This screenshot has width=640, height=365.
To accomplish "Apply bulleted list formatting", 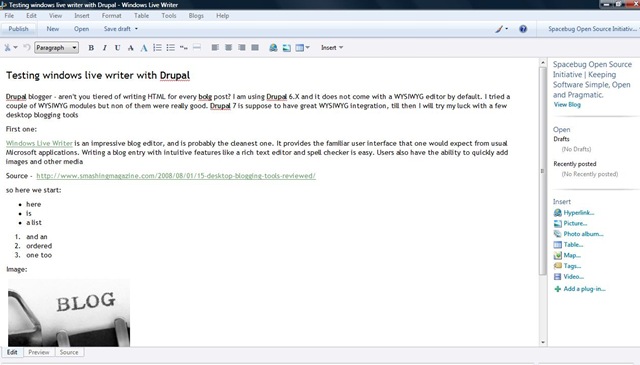I will 171,48.
